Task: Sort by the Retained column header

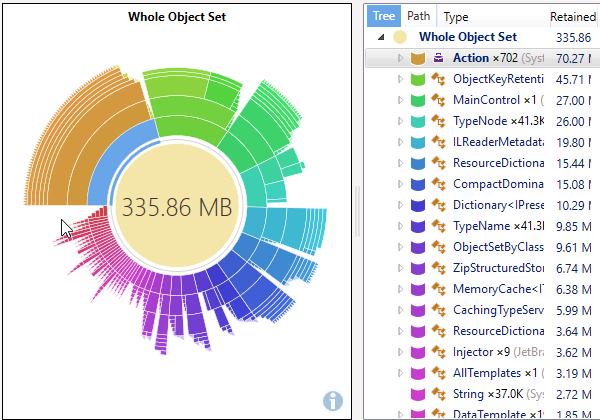Action: 574,17
